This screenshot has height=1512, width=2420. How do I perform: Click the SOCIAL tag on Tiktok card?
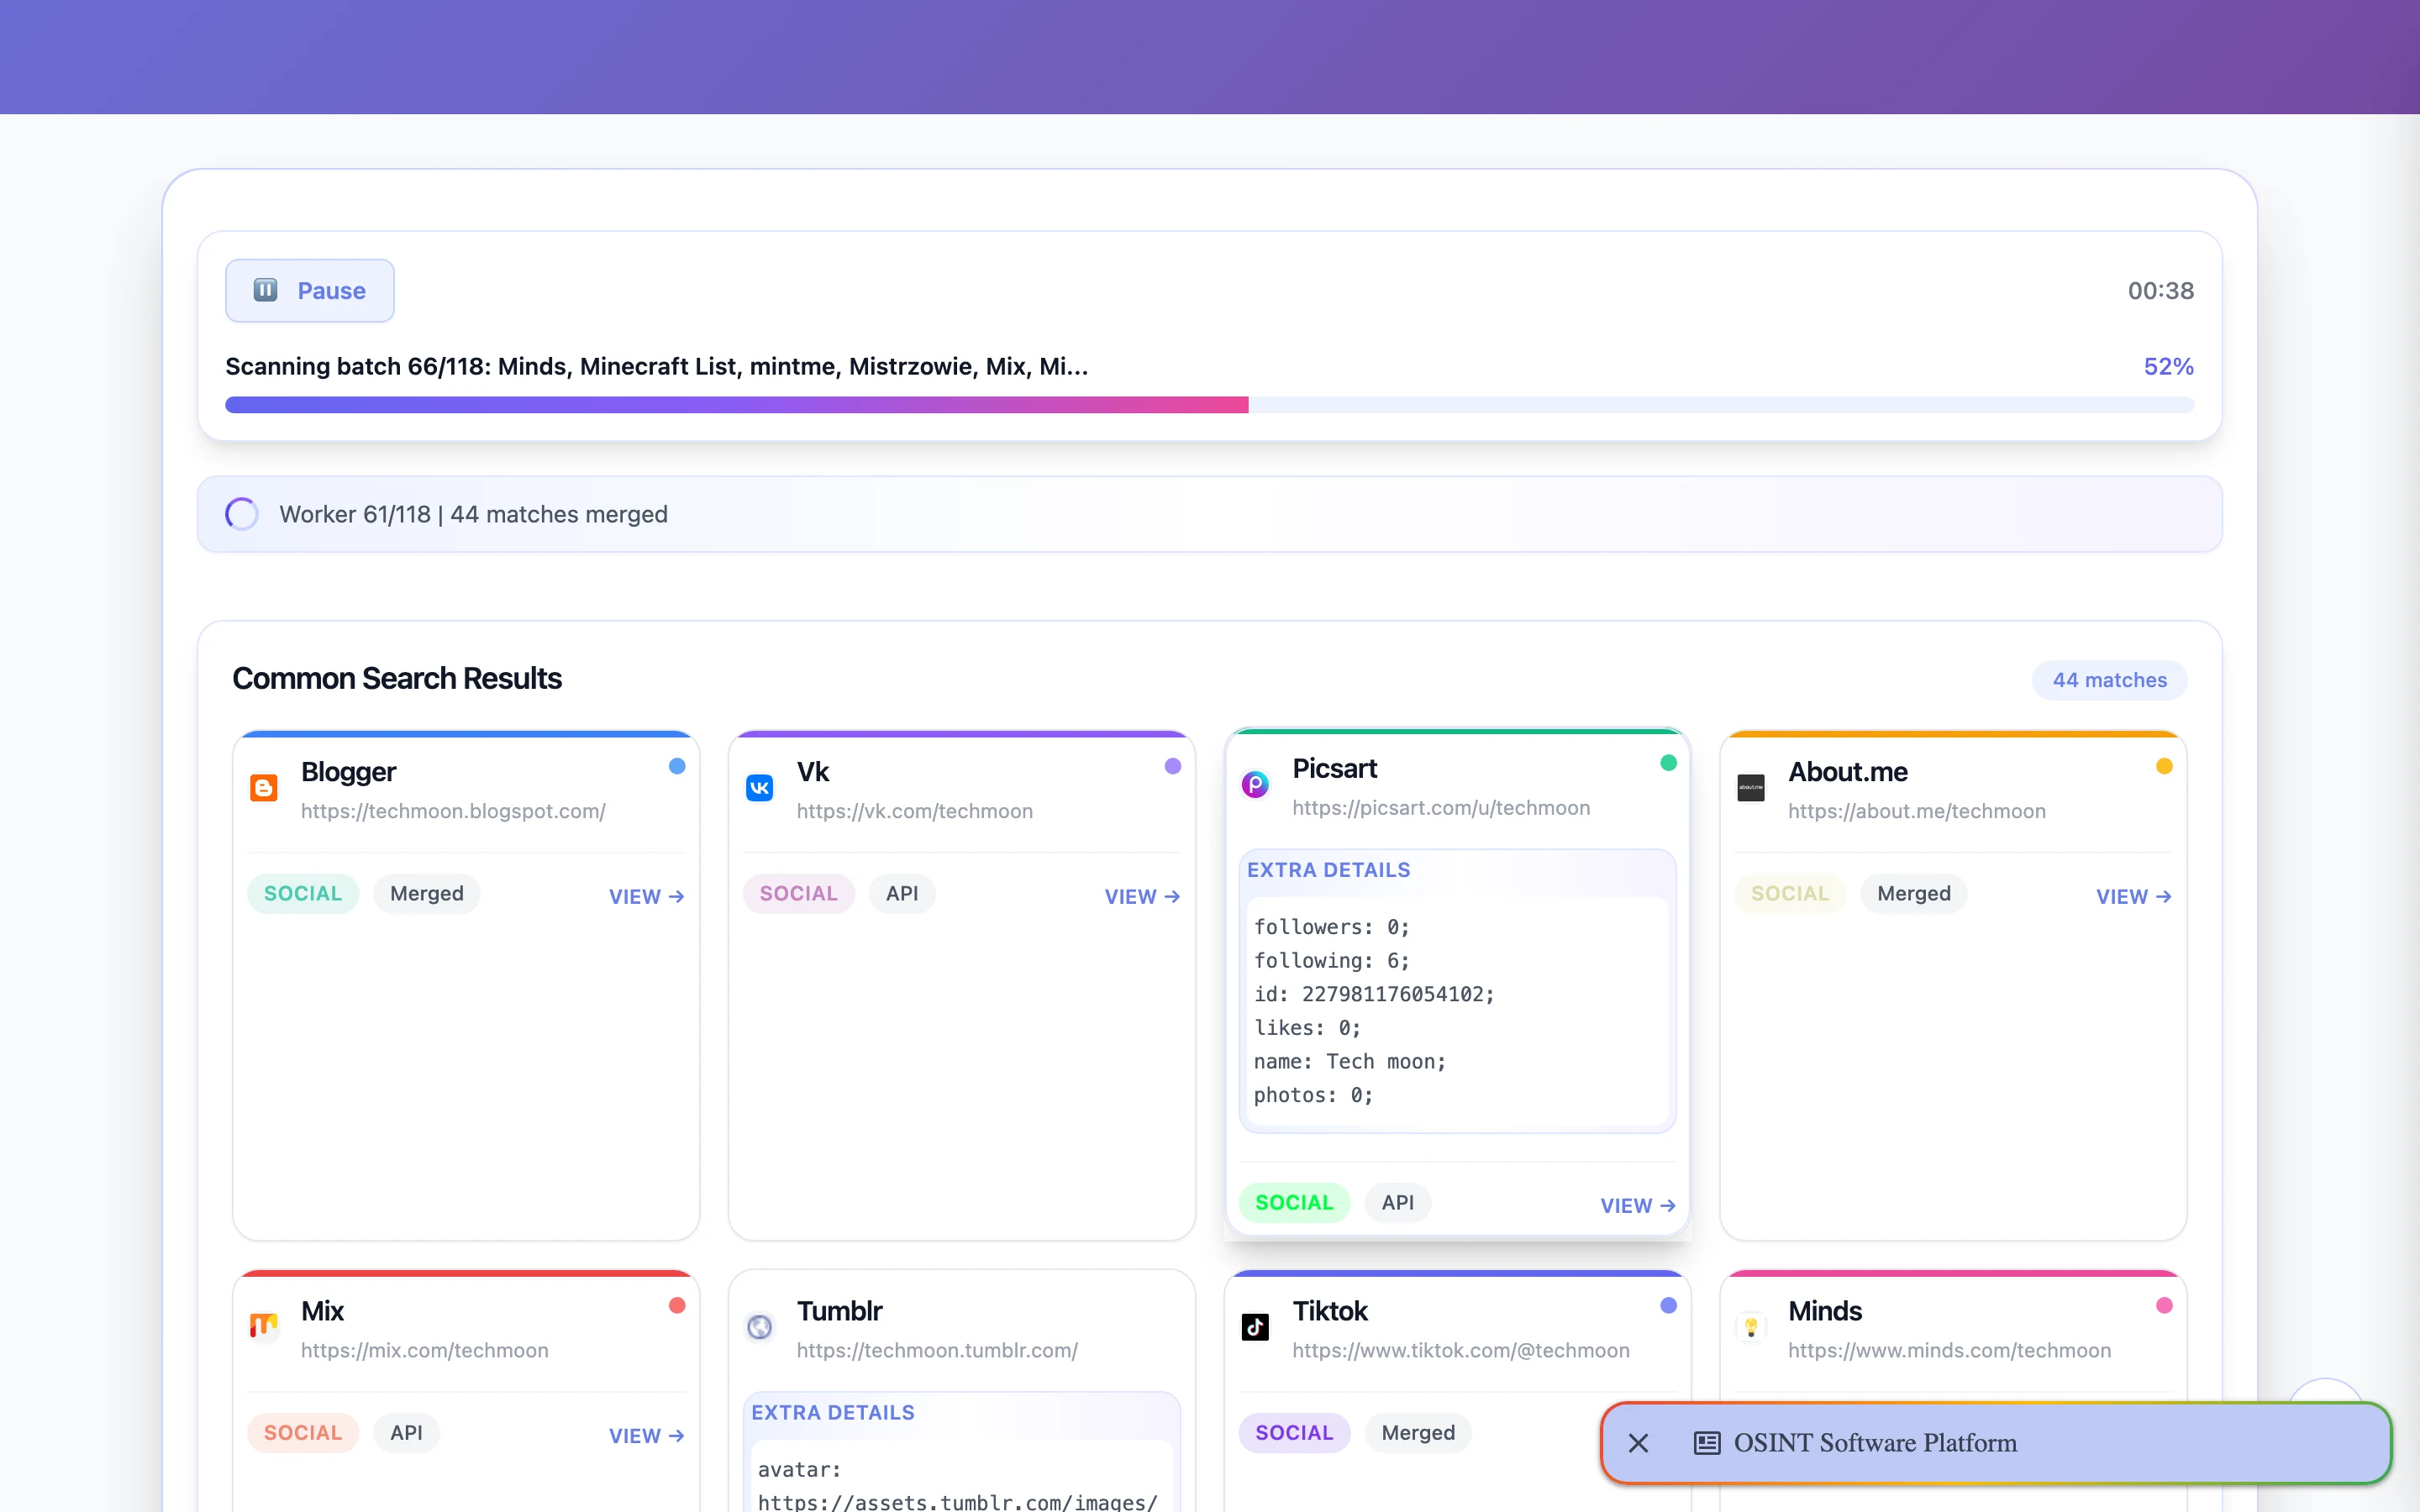[1294, 1432]
